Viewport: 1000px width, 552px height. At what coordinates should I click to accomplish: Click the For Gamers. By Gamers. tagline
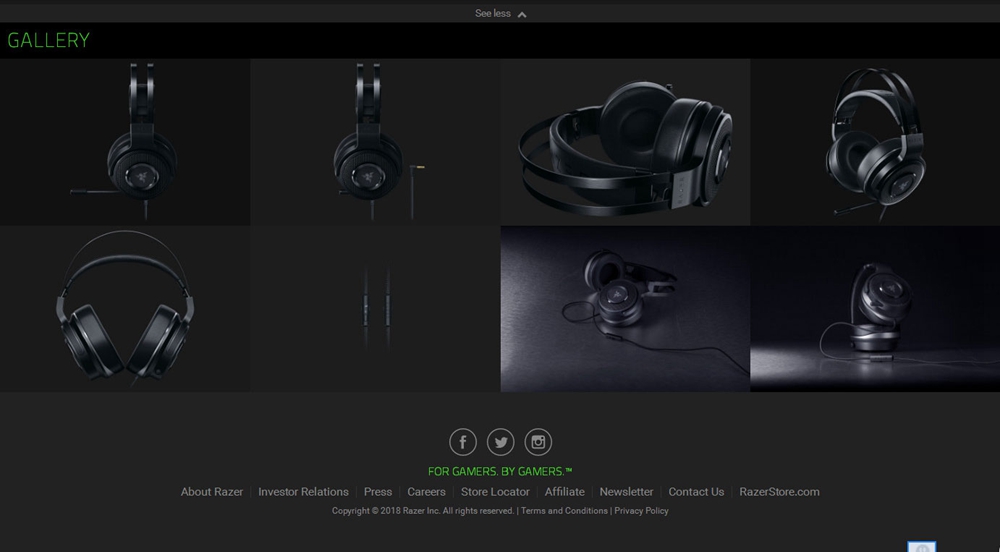[500, 472]
